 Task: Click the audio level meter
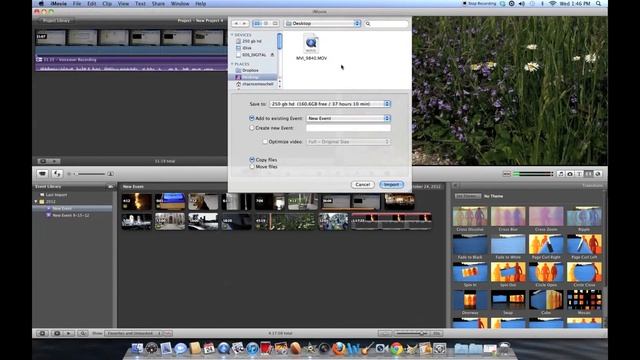[x=533, y=174]
